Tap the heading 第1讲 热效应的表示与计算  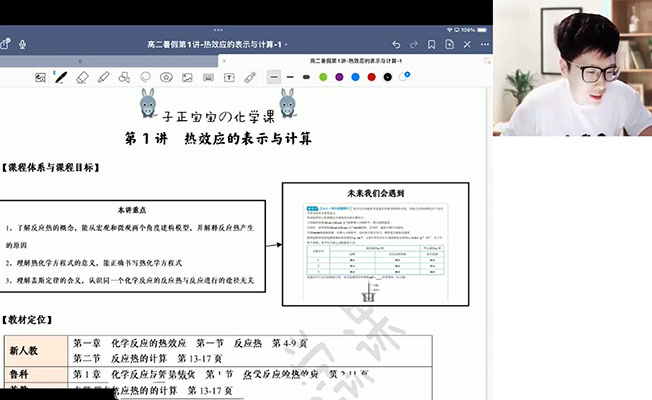pyautogui.click(x=218, y=138)
